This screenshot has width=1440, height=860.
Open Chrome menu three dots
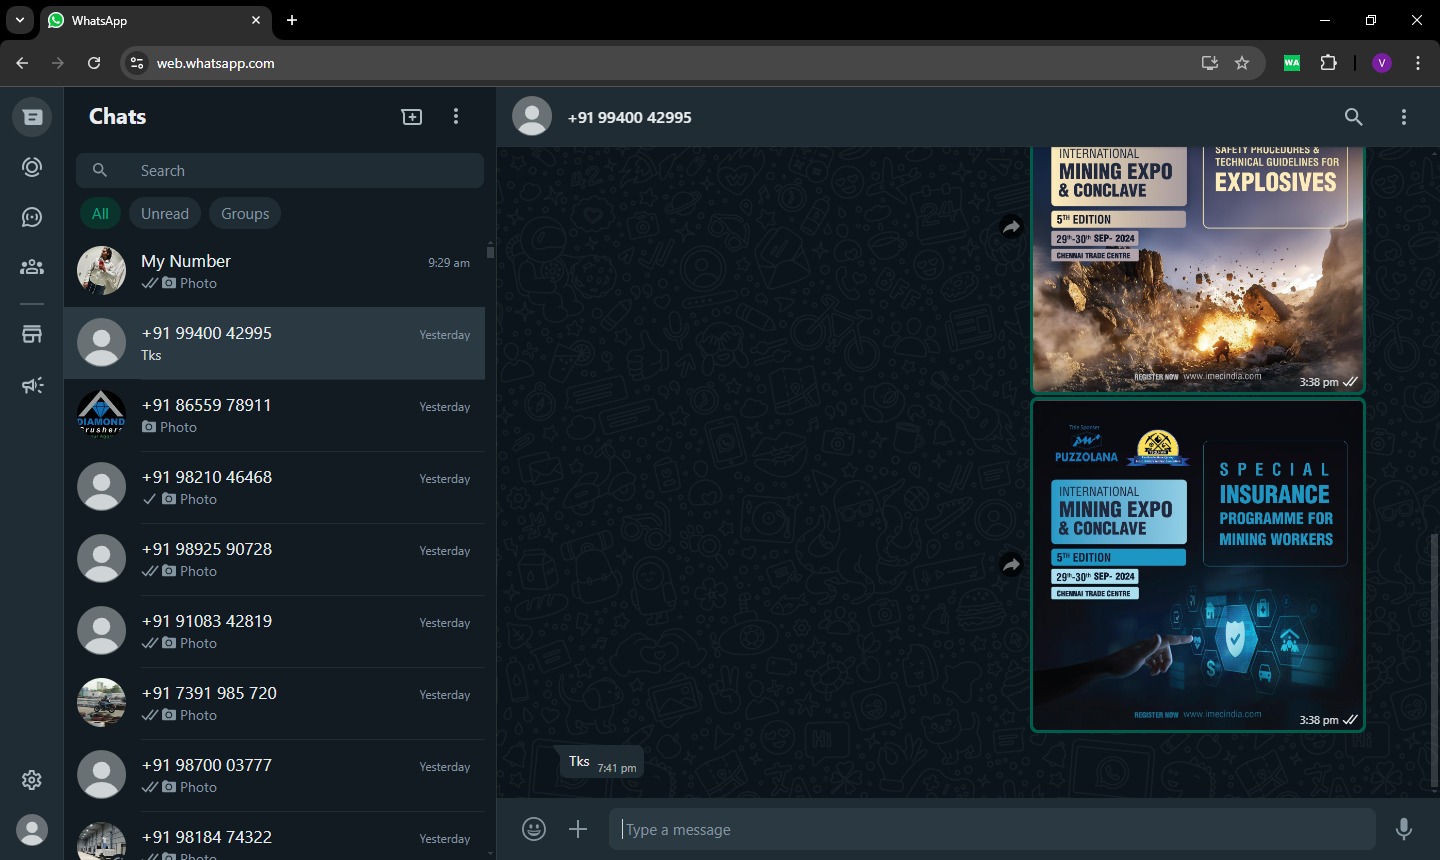click(x=1418, y=63)
